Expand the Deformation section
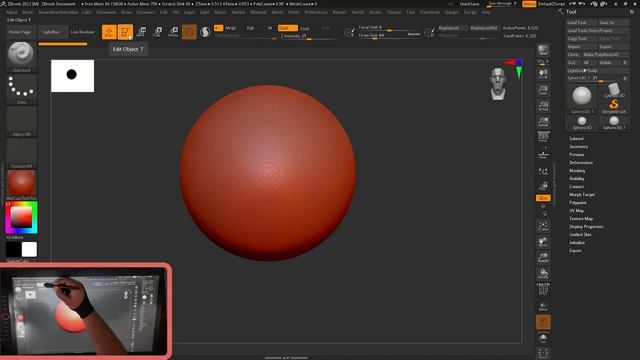The width and height of the screenshot is (640, 360). coord(581,162)
